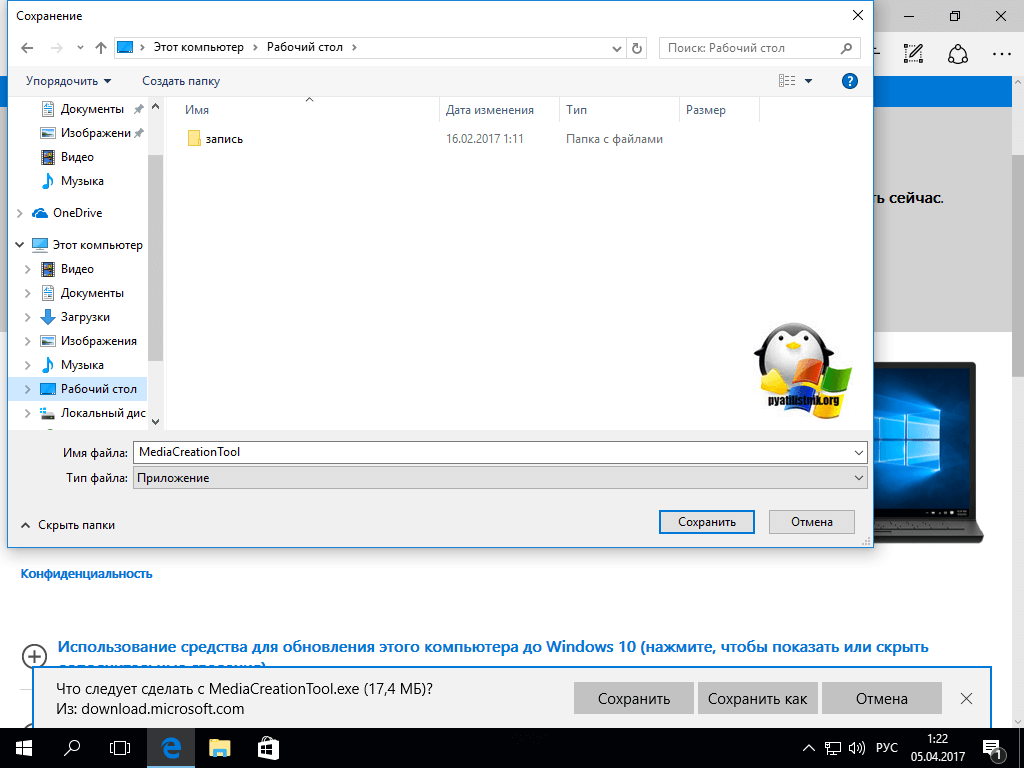1024x768 pixels.
Task: Open Музыка in quick access
Action: (x=73, y=181)
